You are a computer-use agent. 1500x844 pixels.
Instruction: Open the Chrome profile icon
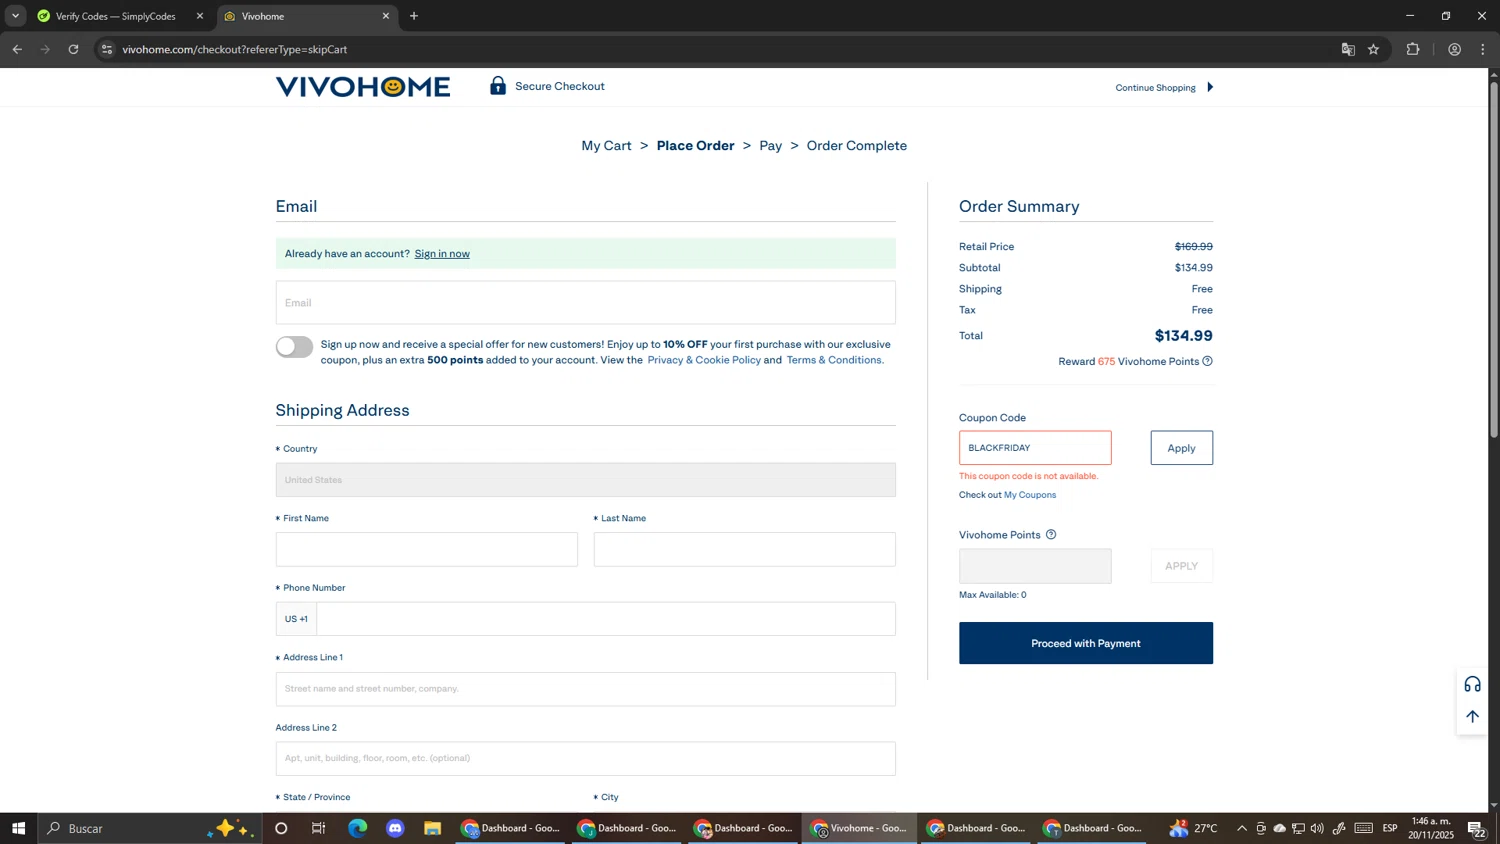[x=1454, y=49]
